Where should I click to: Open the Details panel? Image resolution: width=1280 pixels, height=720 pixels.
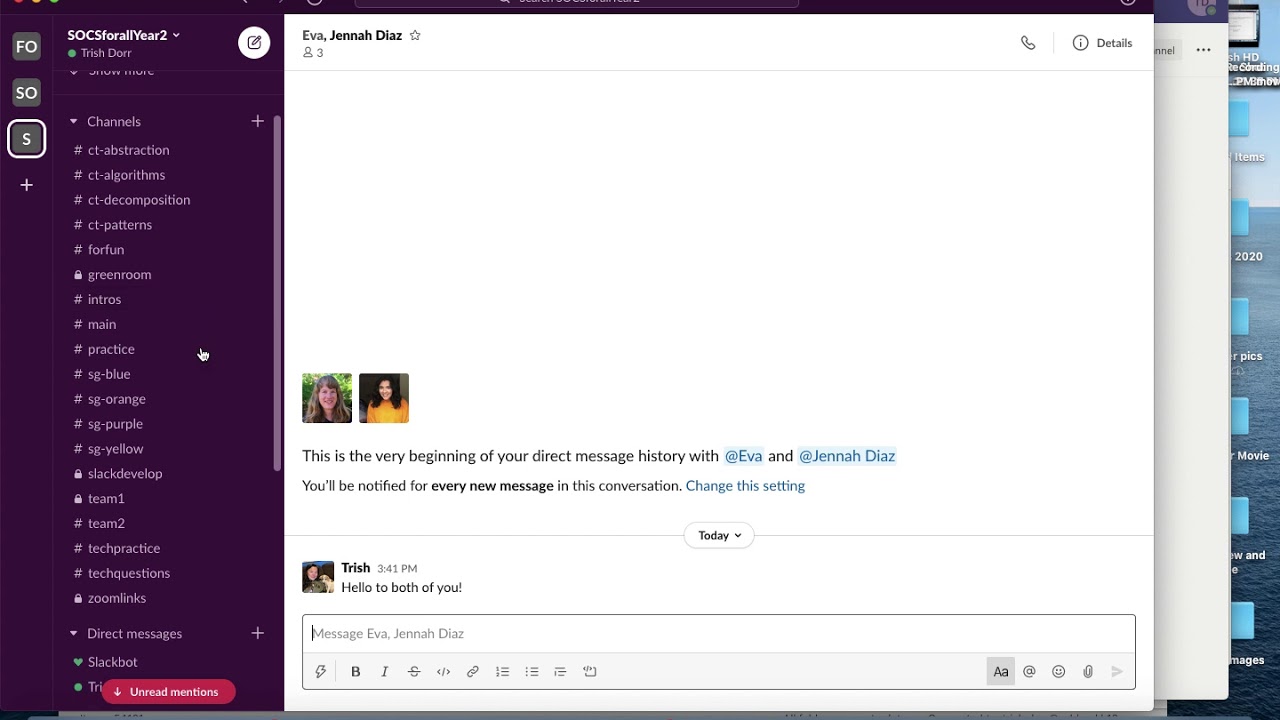pos(1102,43)
